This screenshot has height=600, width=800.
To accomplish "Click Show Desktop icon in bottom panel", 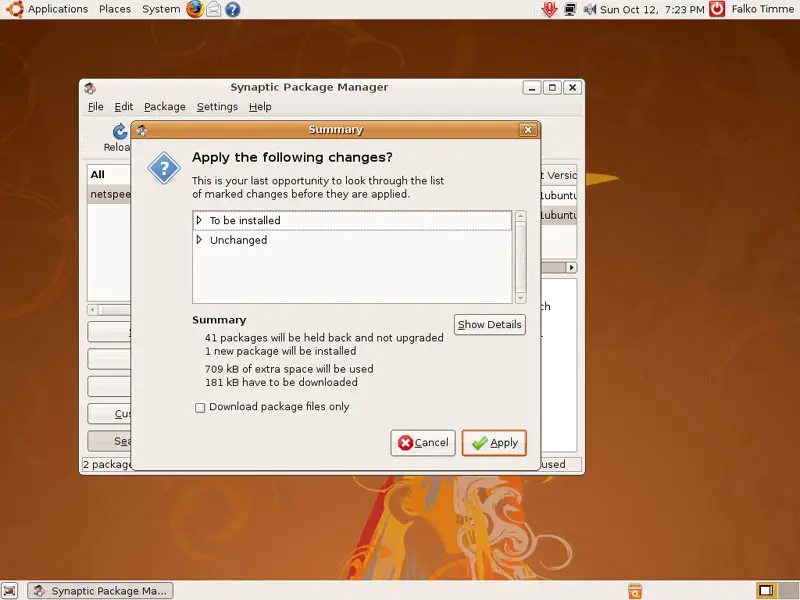I will [9, 591].
